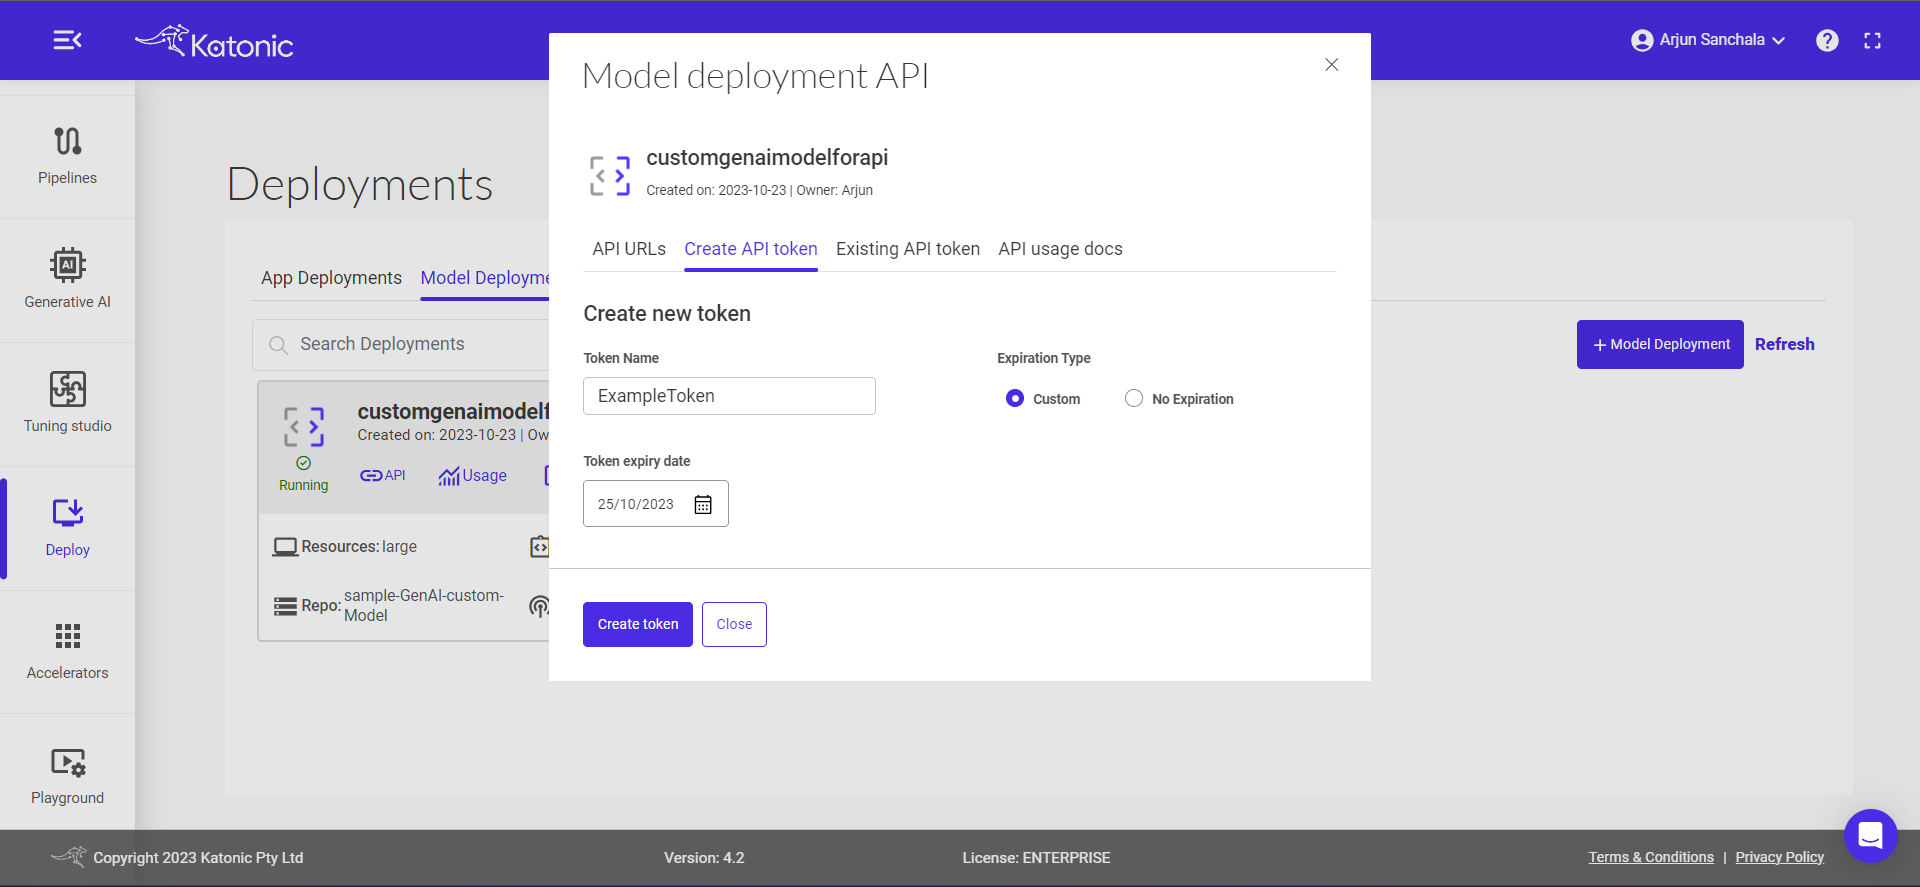Click the Token Name input field
This screenshot has height=887, width=1920.
tap(729, 396)
